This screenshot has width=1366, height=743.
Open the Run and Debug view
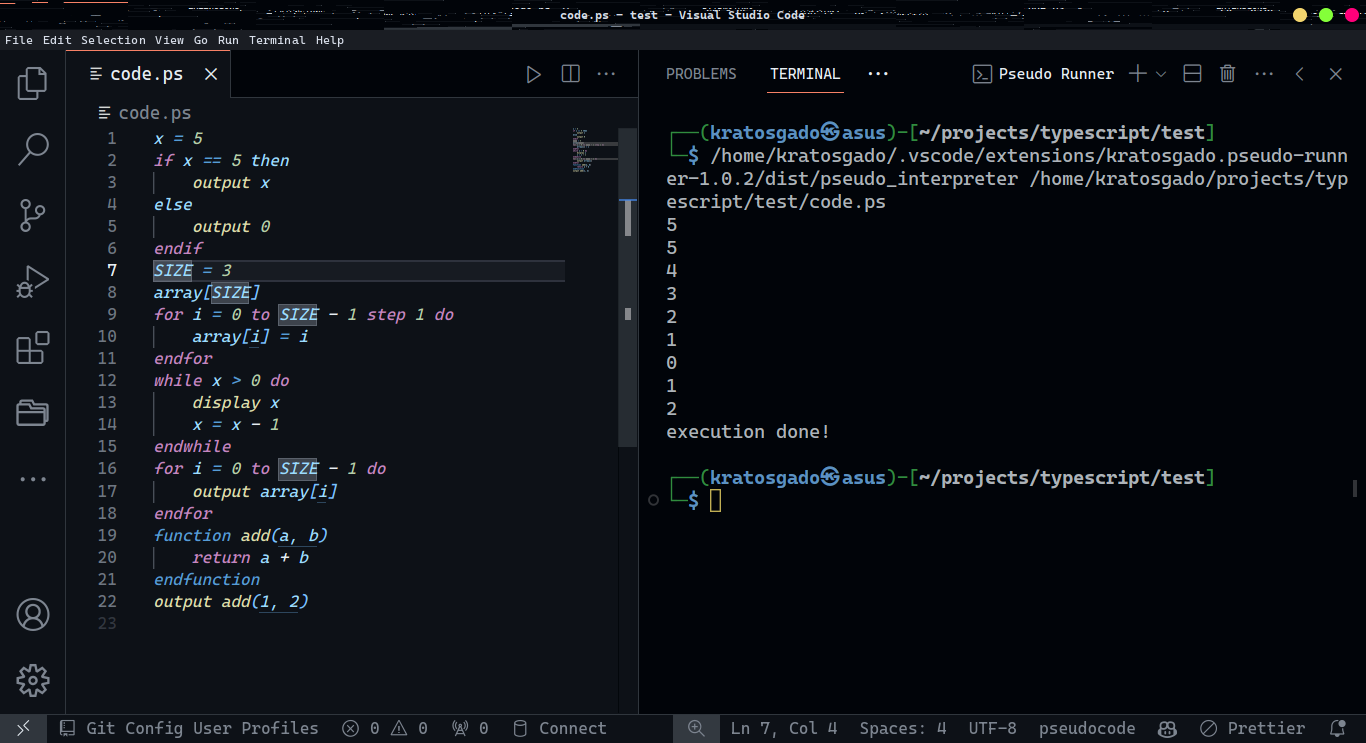click(x=32, y=282)
